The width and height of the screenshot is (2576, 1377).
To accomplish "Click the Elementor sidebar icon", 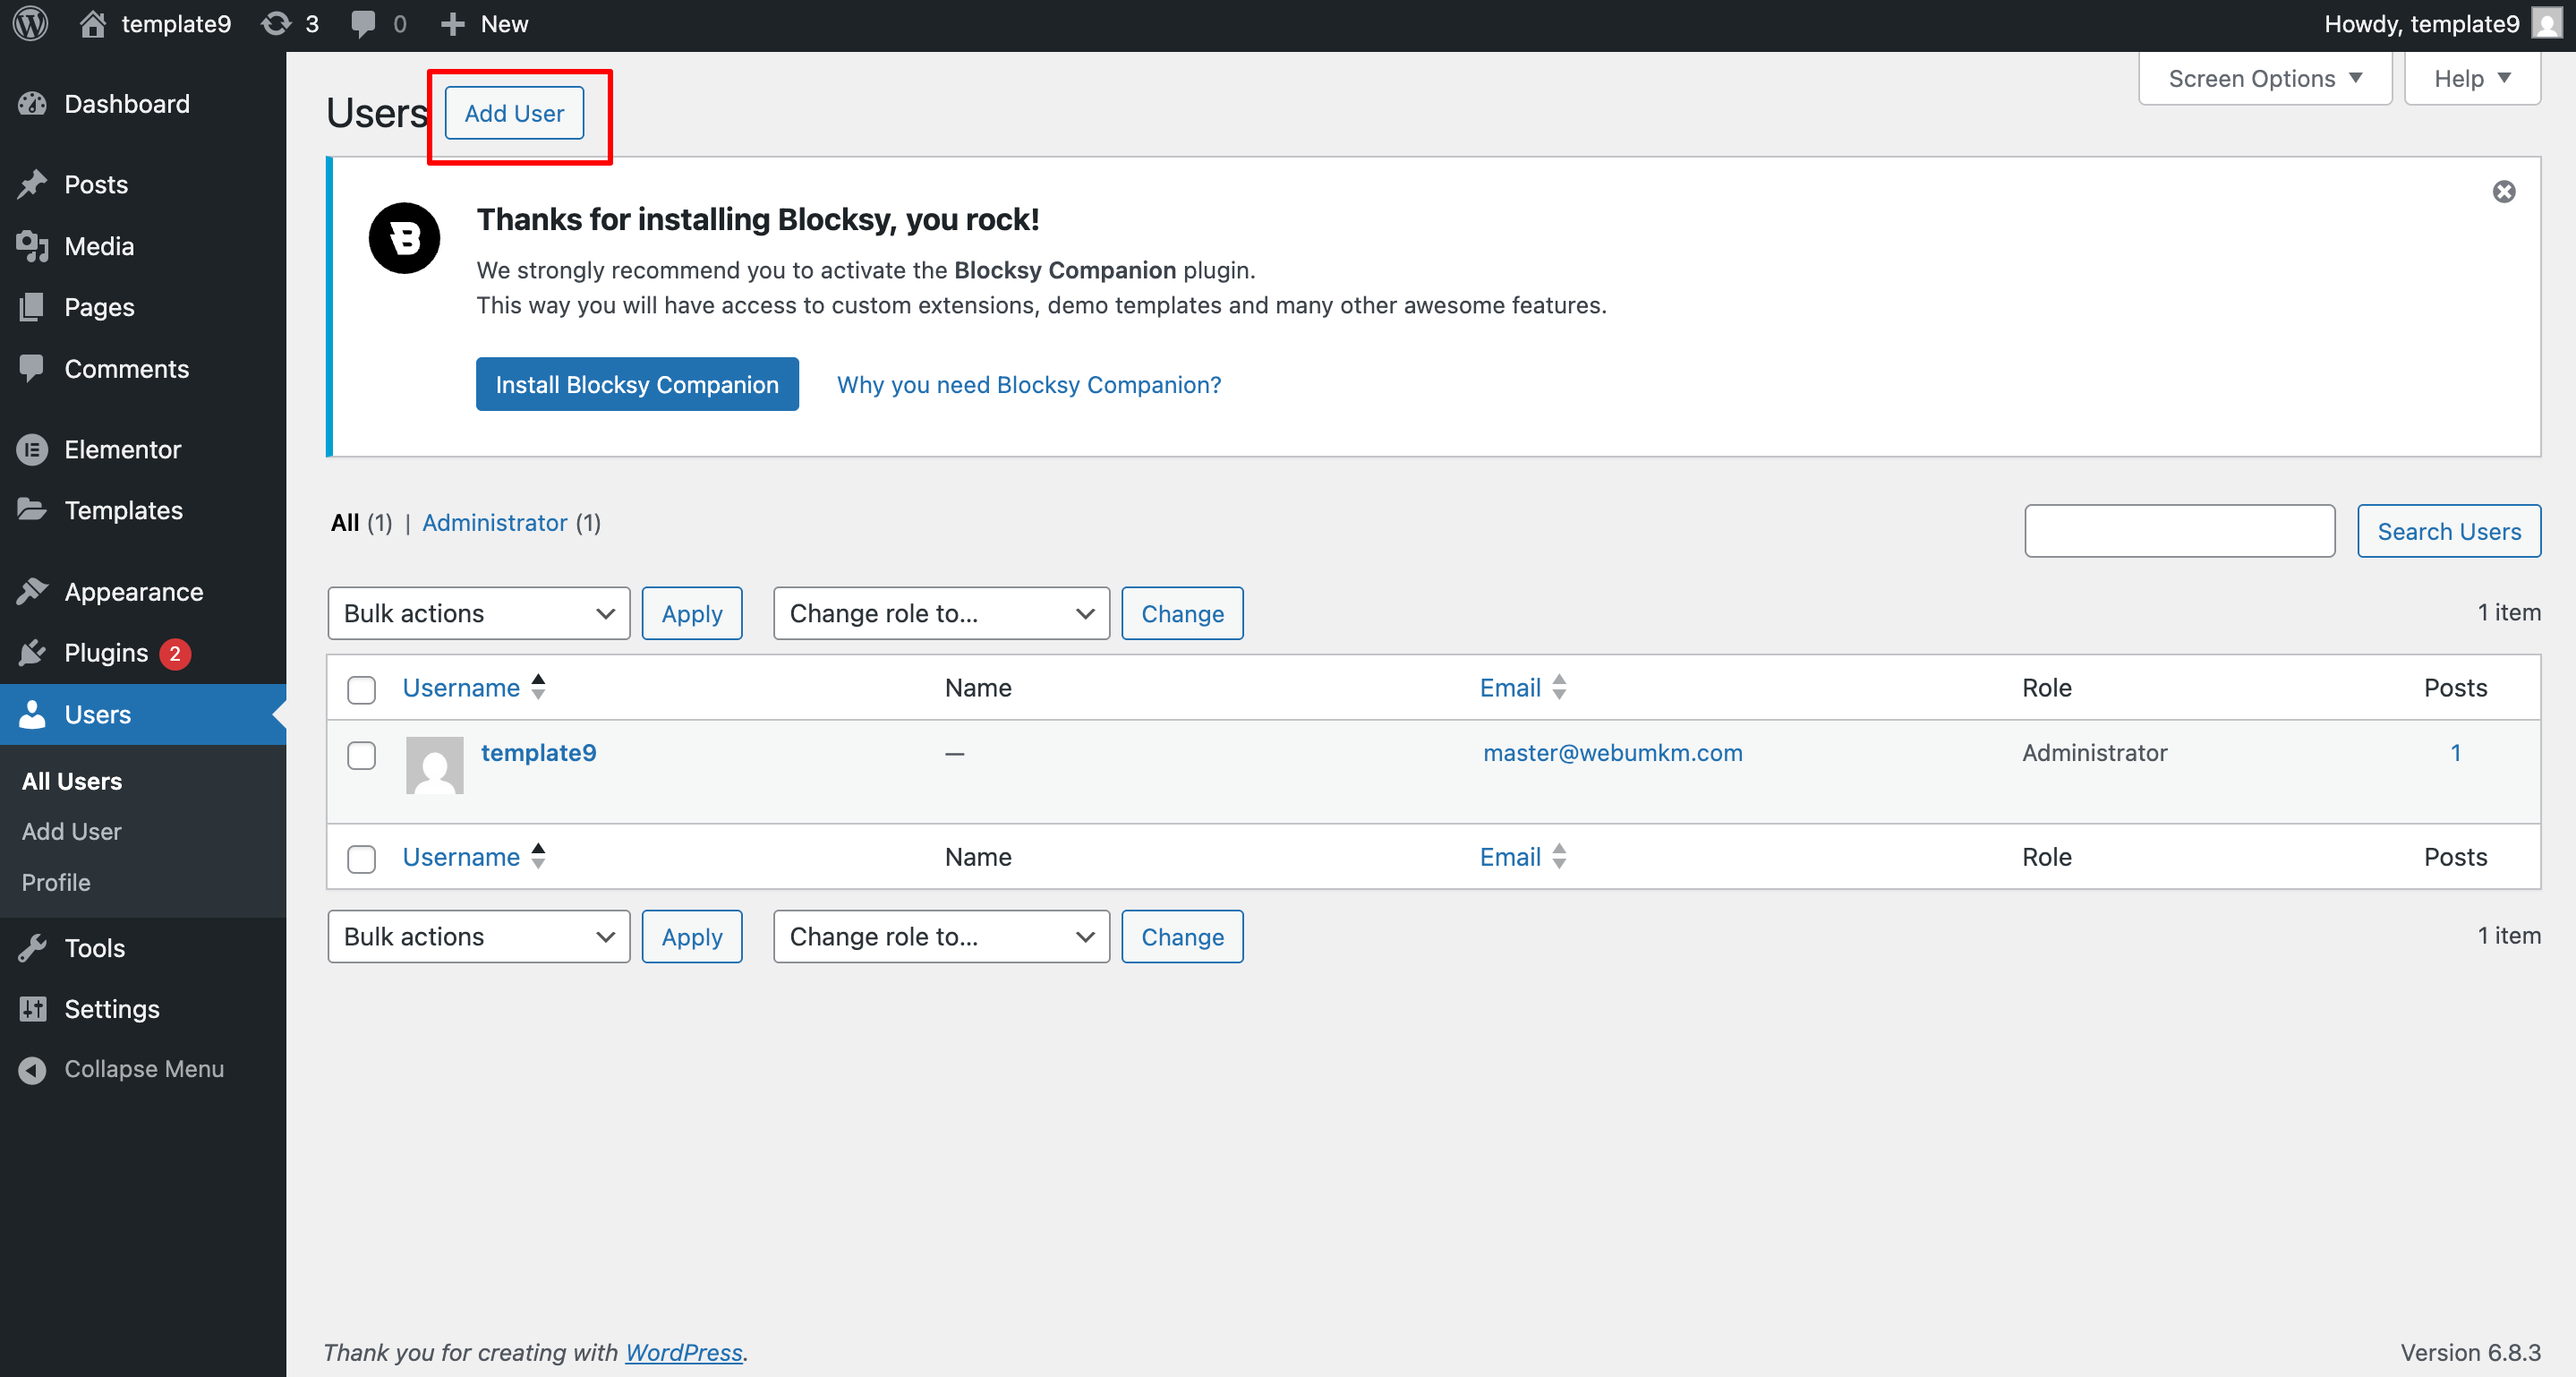I will pyautogui.click(x=32, y=450).
